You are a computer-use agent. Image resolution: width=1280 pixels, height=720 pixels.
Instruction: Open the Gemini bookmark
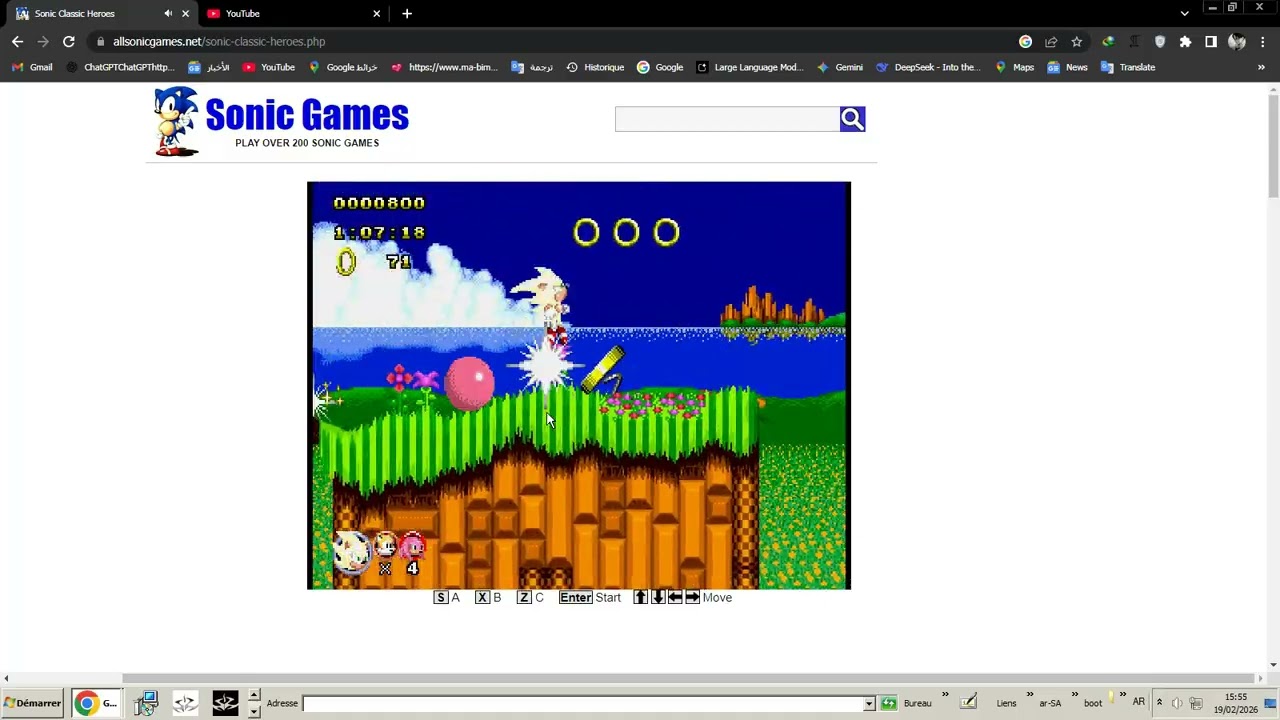click(840, 67)
